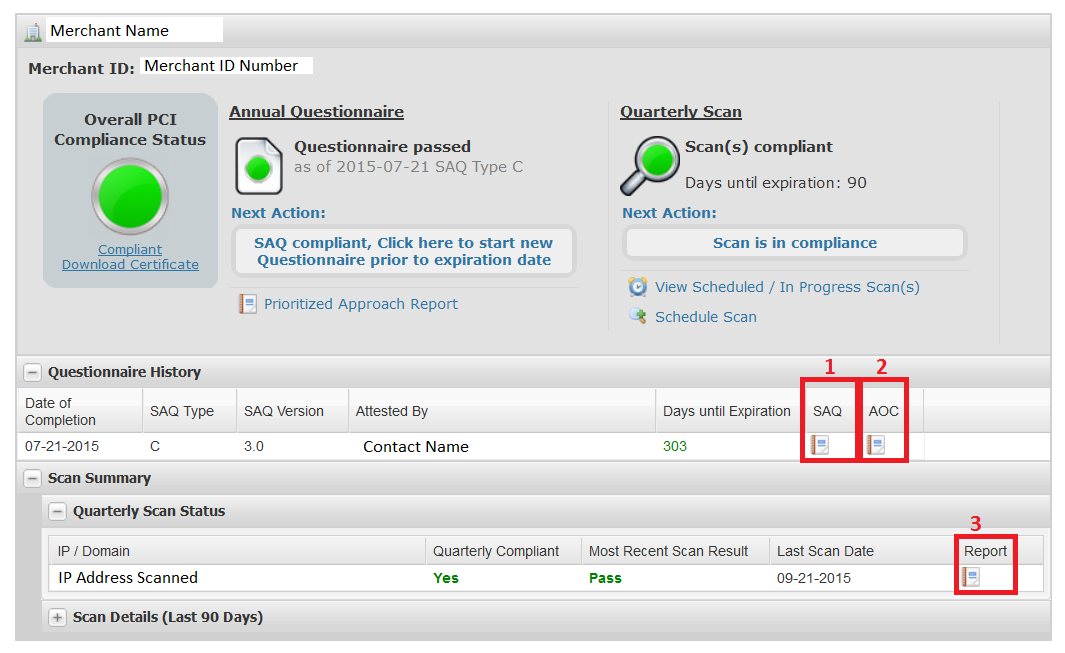Viewport: 1065px width, 653px height.
Task: Click the SAQ Type column header
Action: 189,411
